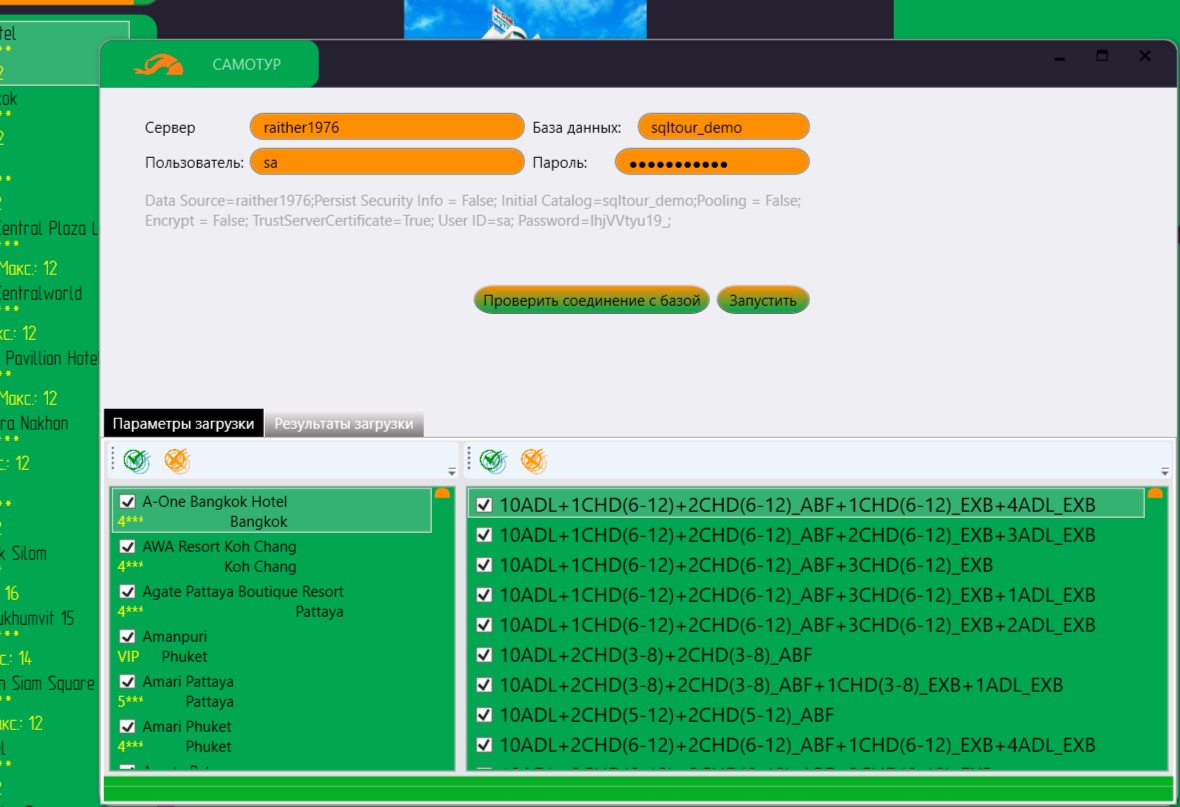Open the accommodations toolbar overflow dropdown arrow

pyautogui.click(x=1164, y=472)
